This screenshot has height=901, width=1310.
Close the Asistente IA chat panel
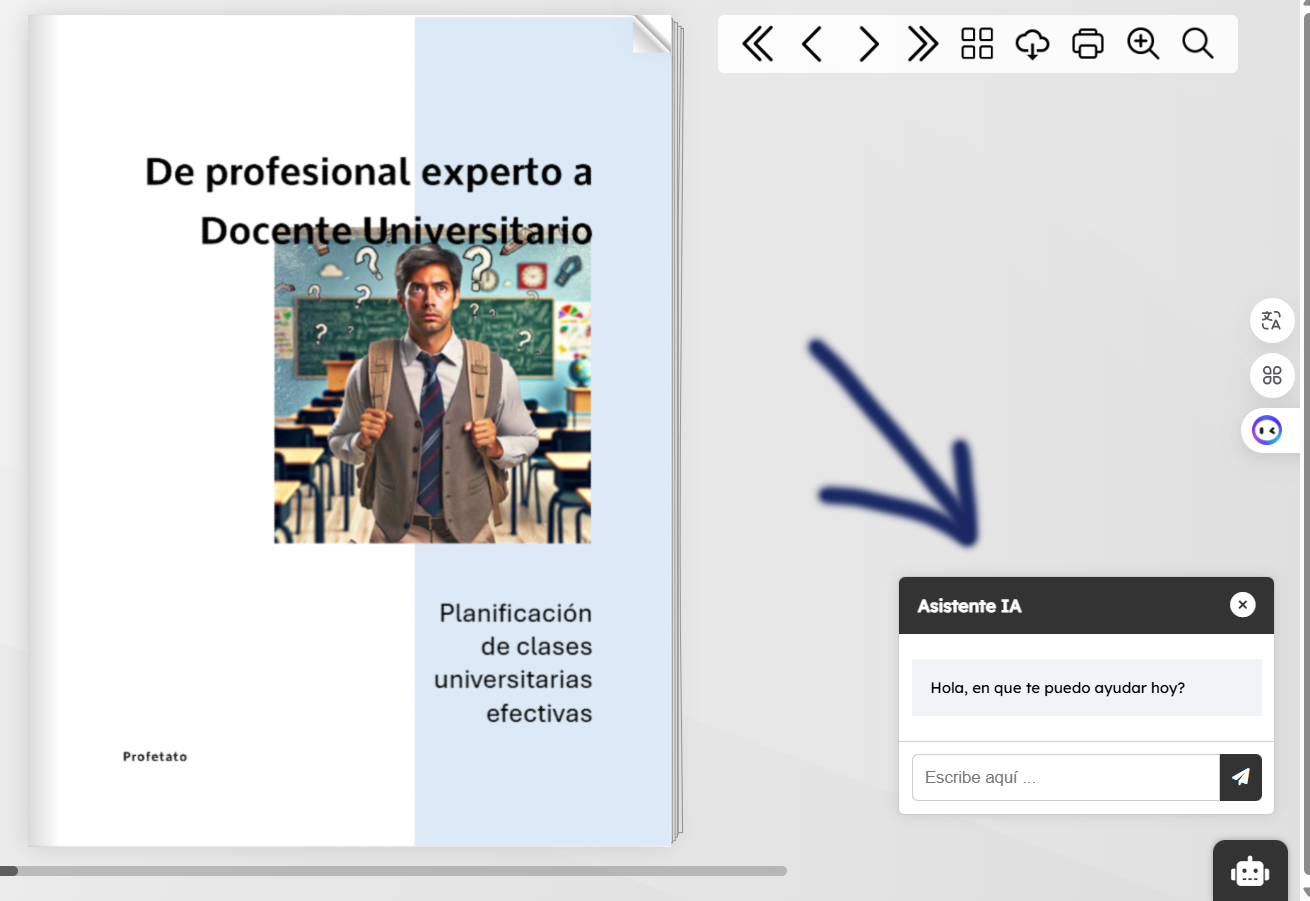coord(1242,605)
